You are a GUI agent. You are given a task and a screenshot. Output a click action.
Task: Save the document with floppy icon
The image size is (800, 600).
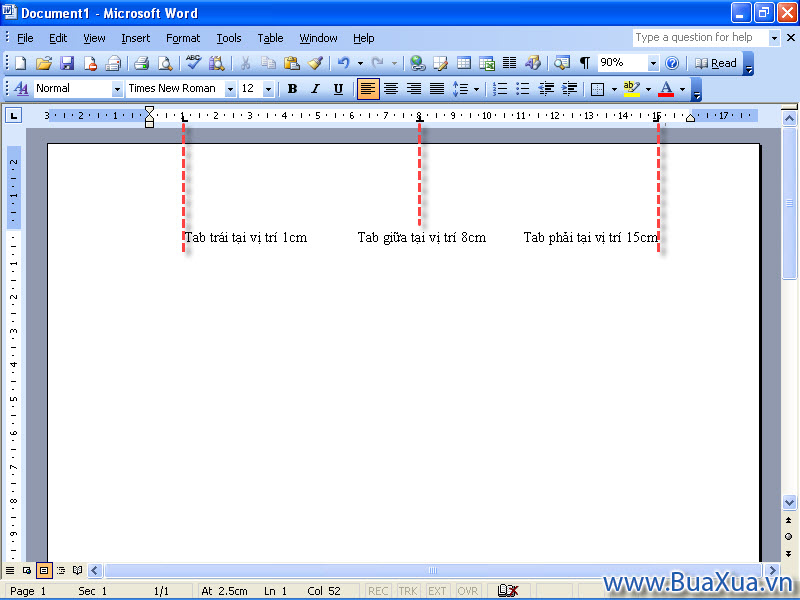67,63
